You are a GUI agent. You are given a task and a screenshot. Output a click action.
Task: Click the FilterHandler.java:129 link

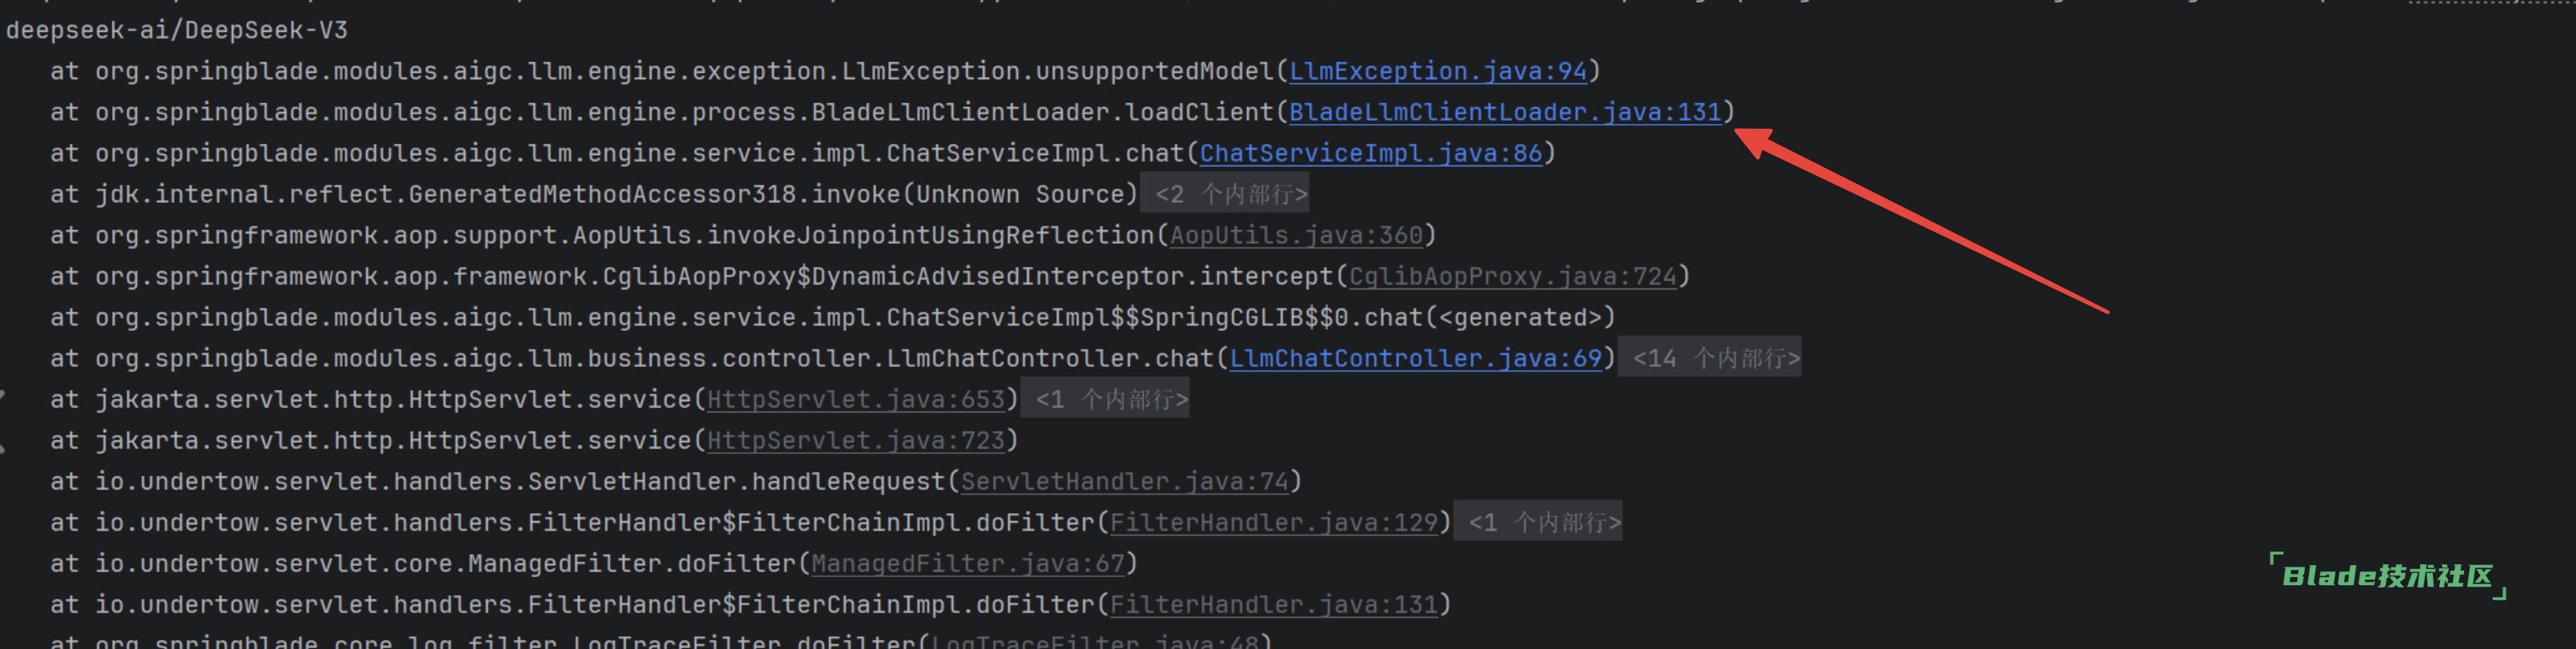coord(1273,522)
